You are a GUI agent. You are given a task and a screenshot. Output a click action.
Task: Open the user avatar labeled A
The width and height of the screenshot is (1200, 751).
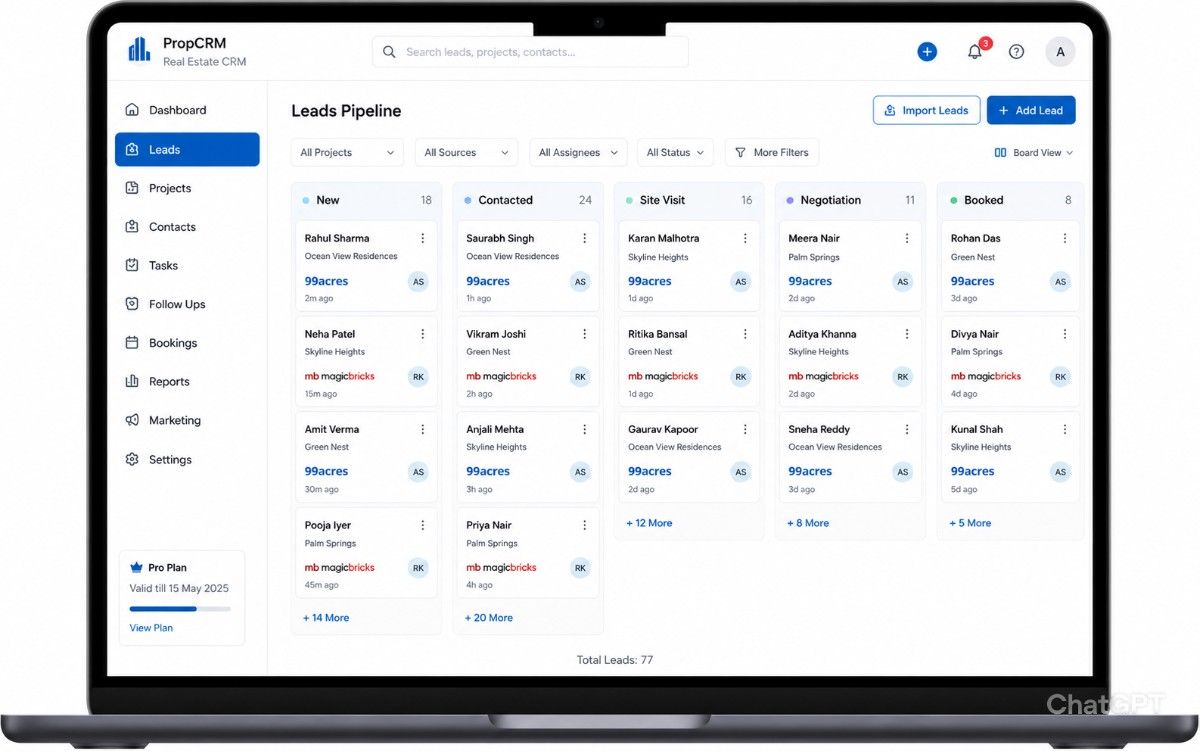(1060, 52)
